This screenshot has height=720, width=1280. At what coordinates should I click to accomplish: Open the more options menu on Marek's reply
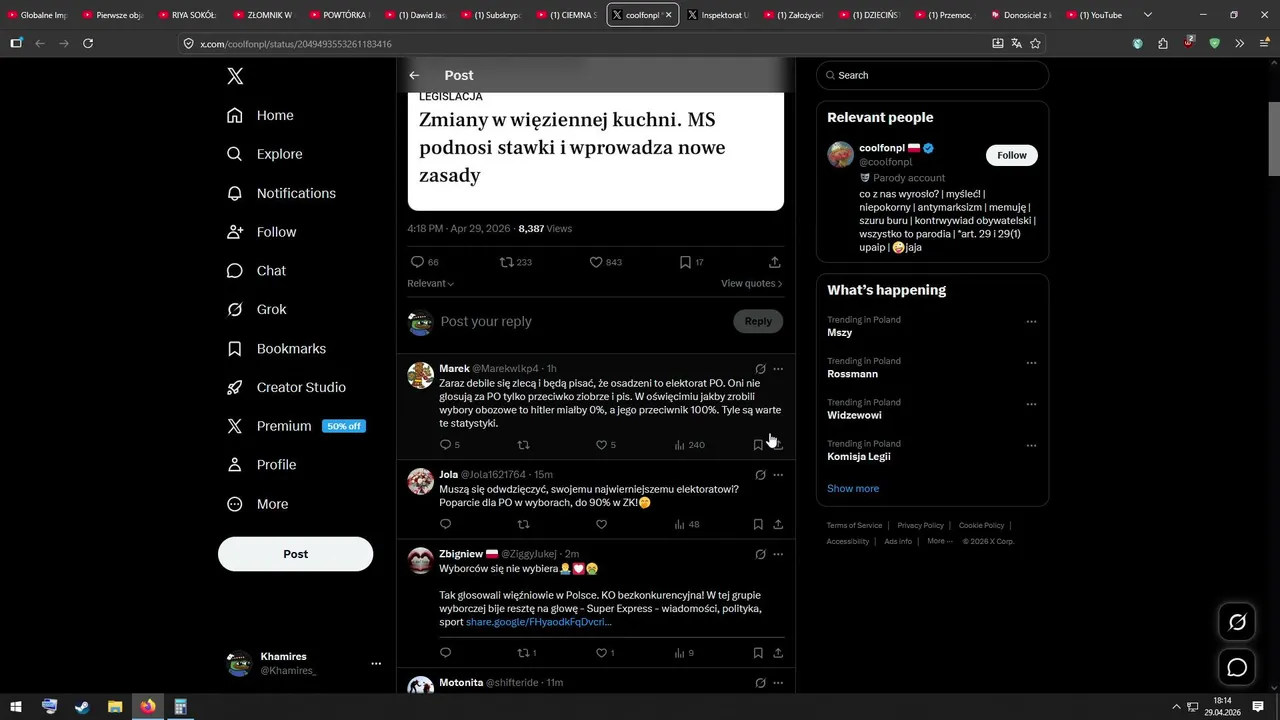tap(778, 369)
